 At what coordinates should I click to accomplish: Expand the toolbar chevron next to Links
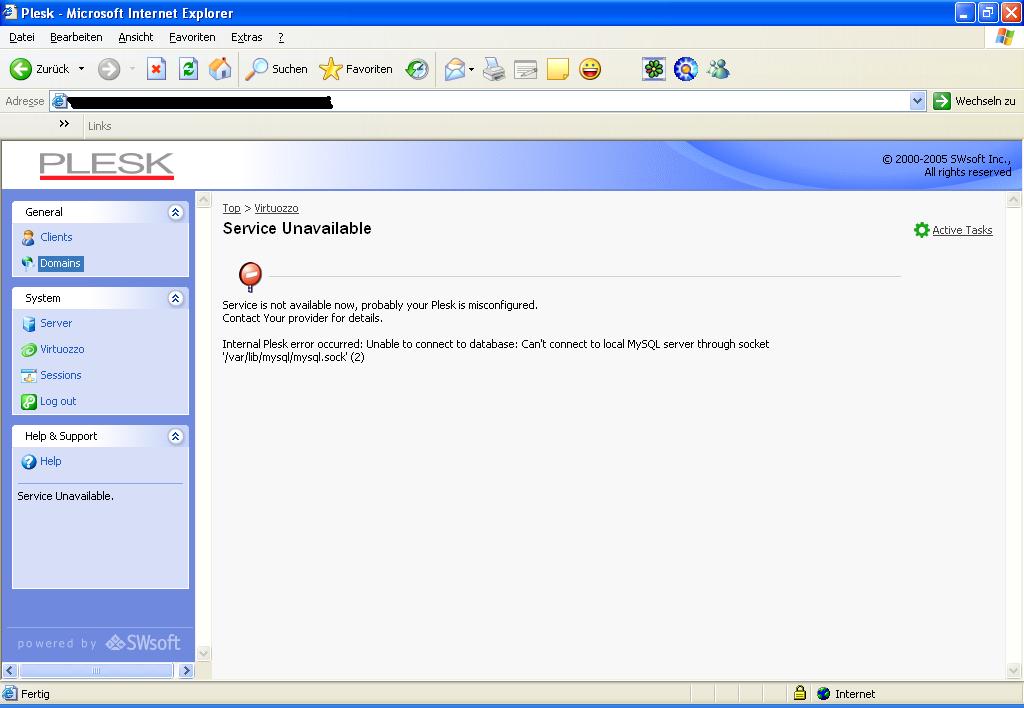pos(64,123)
